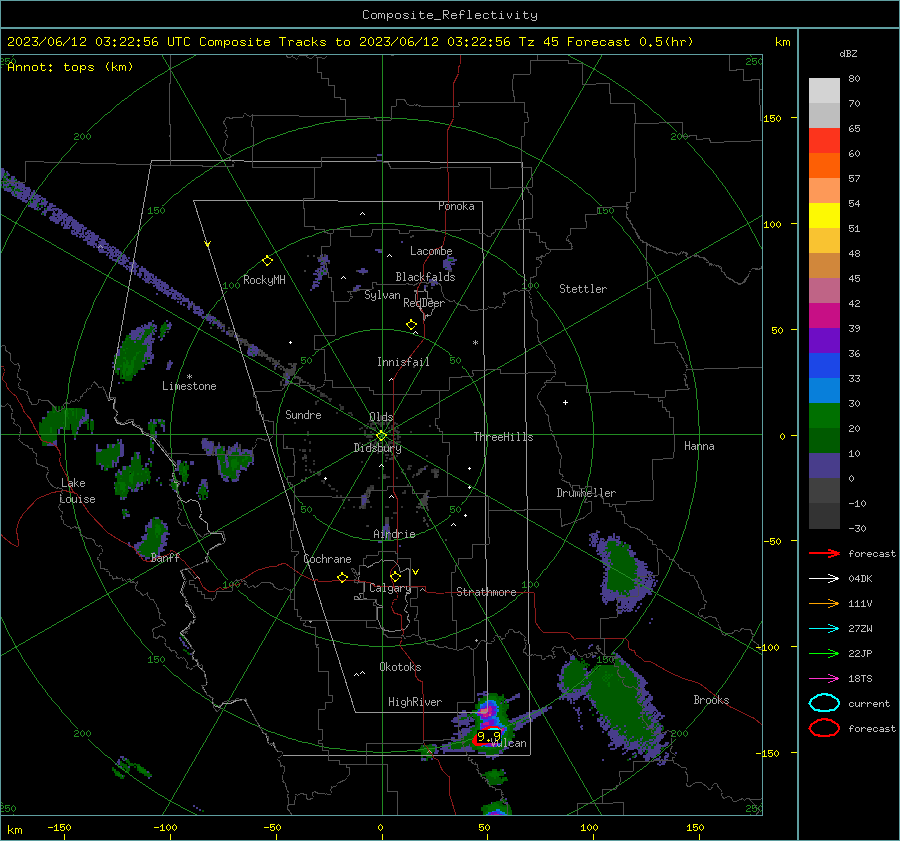
Task: Click the Lacombe map label
Action: pos(431,251)
